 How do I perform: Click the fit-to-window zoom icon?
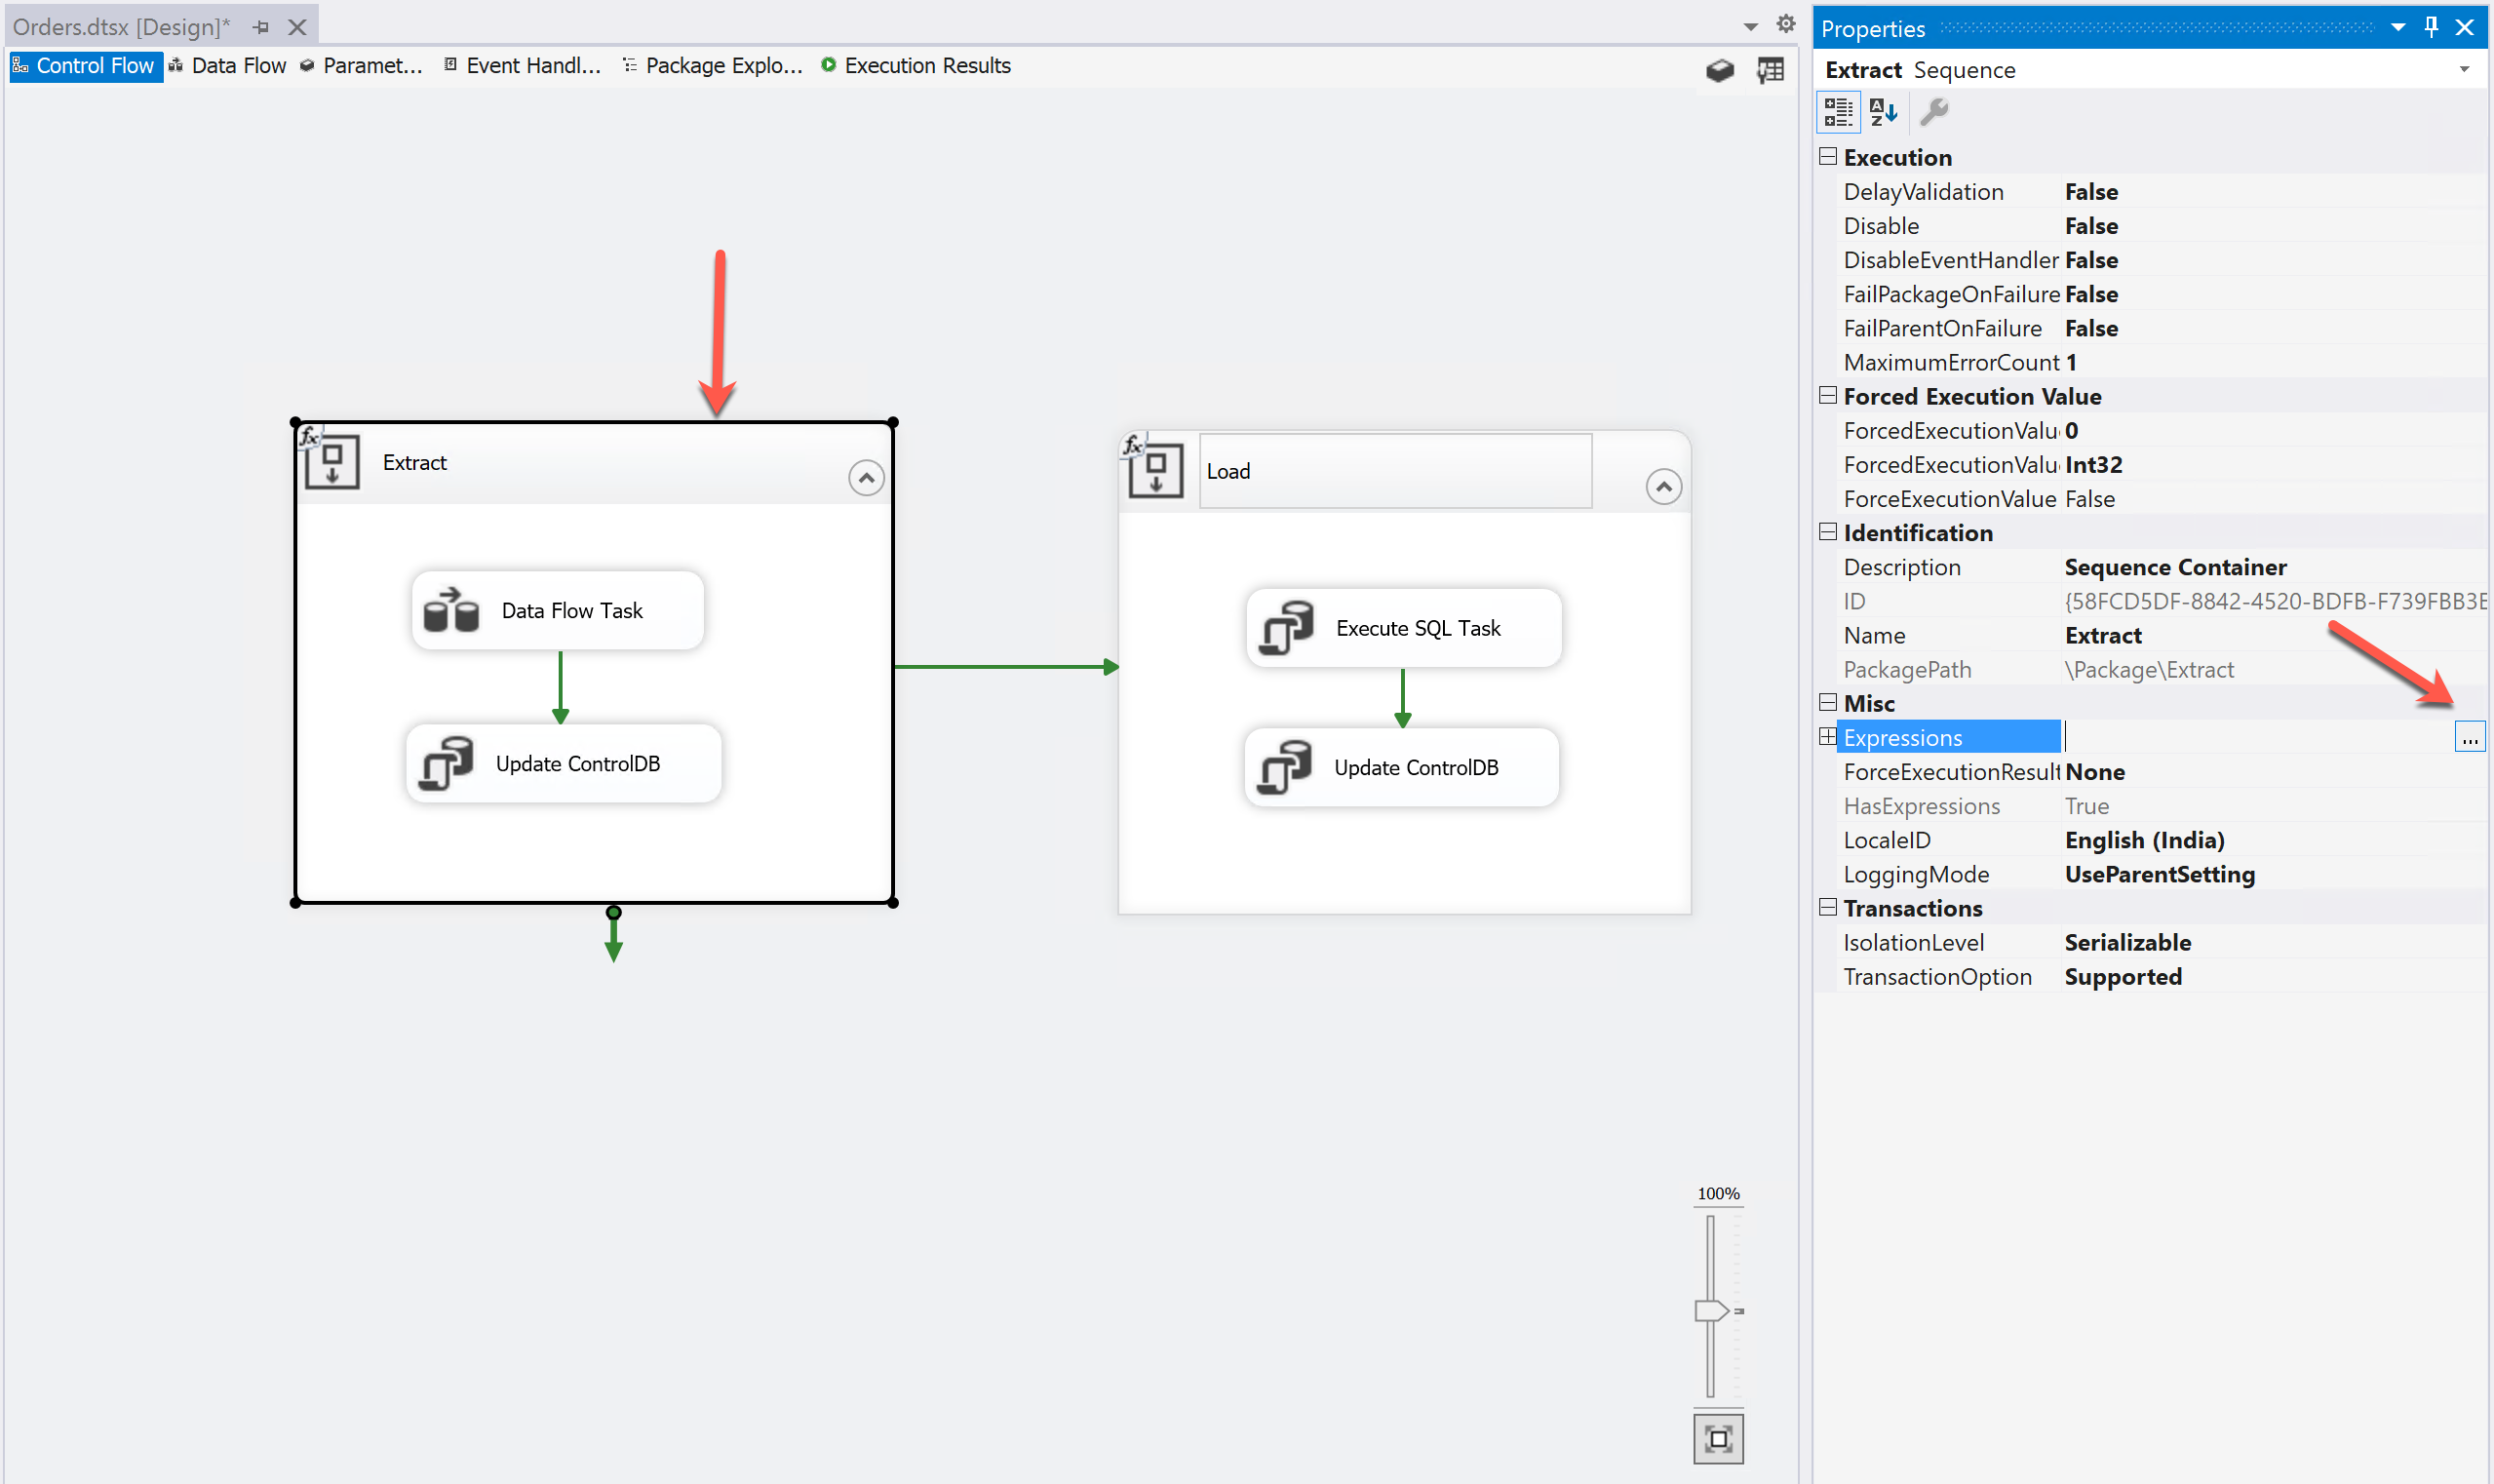[x=1718, y=1439]
